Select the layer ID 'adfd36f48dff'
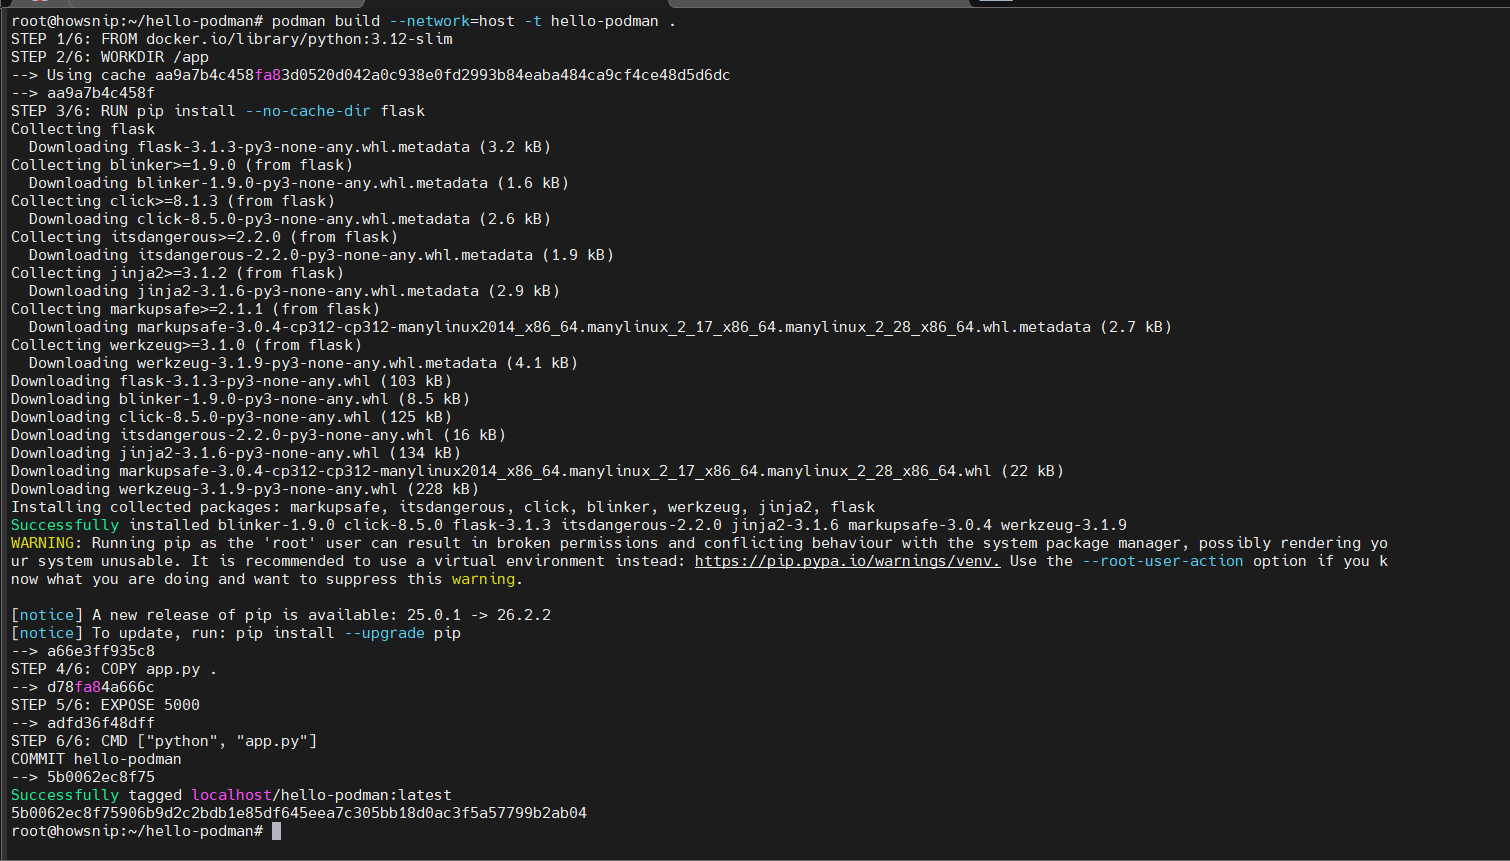This screenshot has width=1510, height=861. [x=101, y=723]
